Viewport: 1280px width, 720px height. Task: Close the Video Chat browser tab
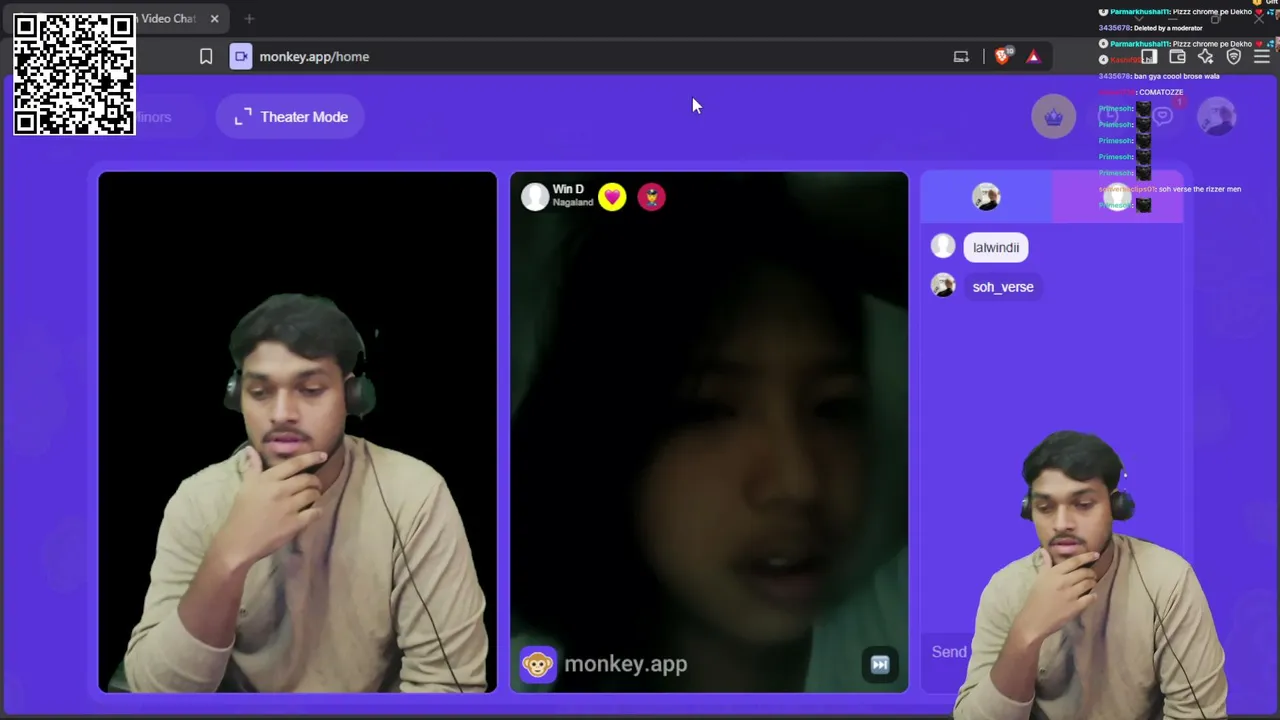[x=214, y=19]
